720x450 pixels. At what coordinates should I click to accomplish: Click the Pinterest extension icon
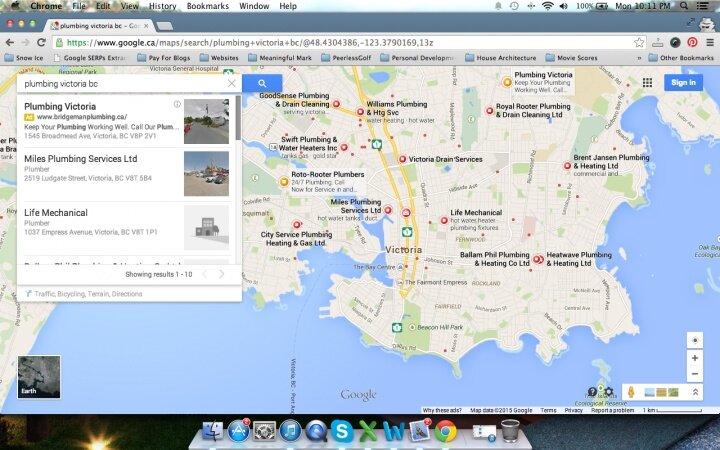click(x=692, y=43)
